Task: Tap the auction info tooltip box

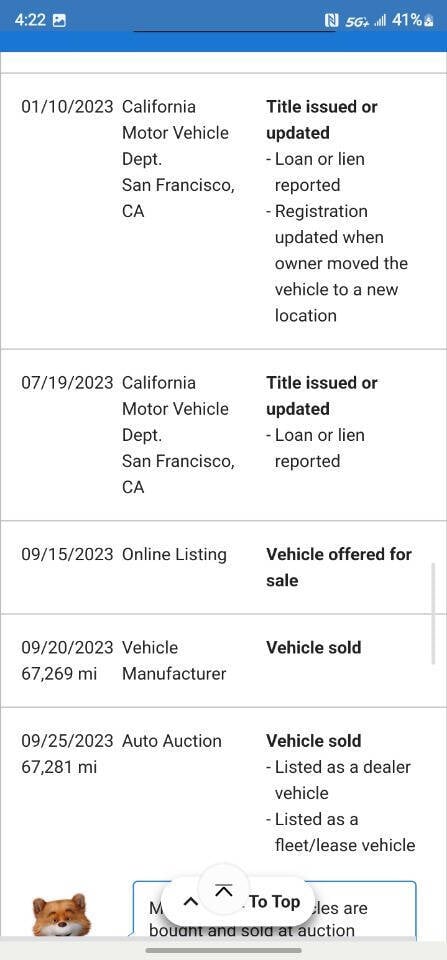Action: pos(274,910)
